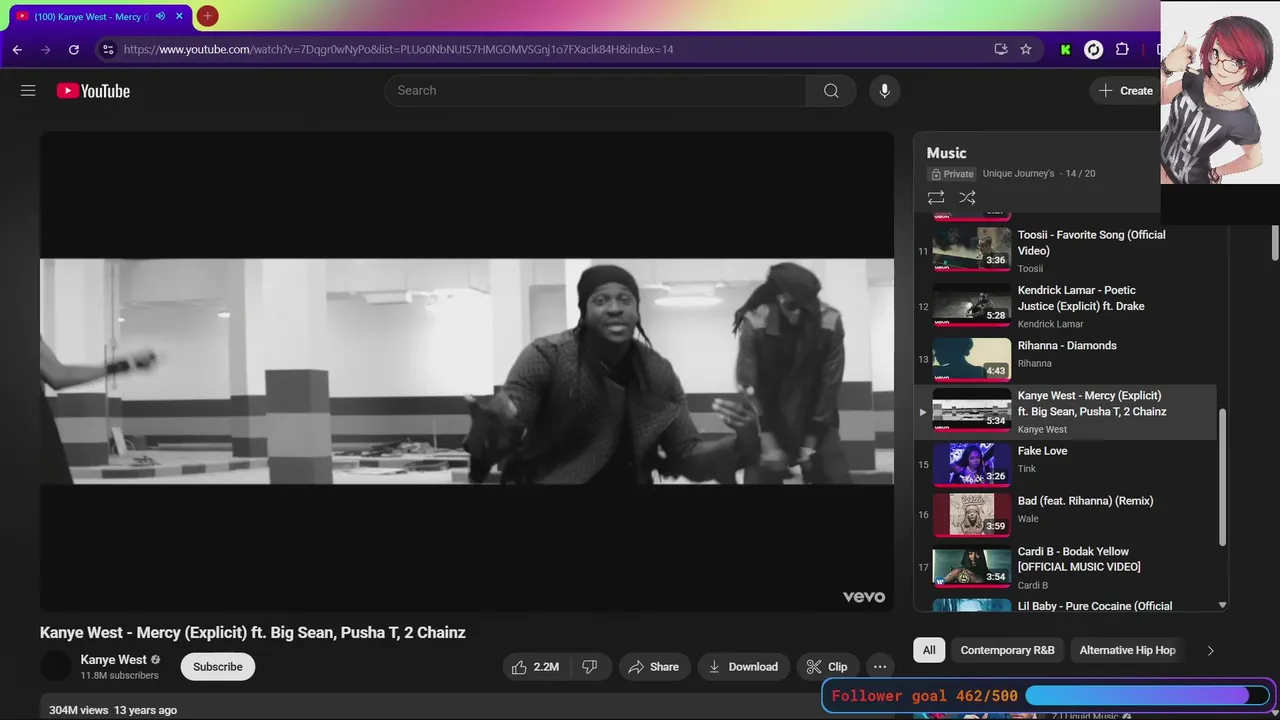
Task: Select the Alternative Hip Hop chip
Action: coord(1127,650)
